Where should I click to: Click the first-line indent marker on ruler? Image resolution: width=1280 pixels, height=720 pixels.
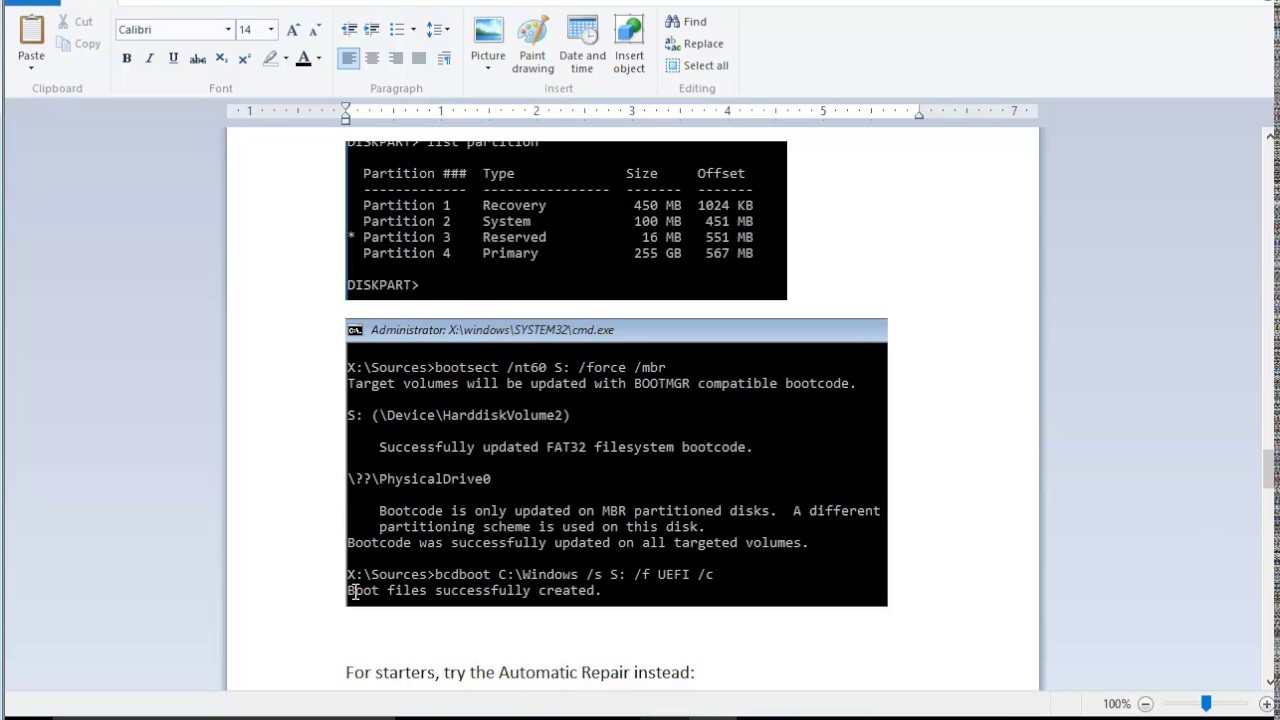(x=345, y=106)
